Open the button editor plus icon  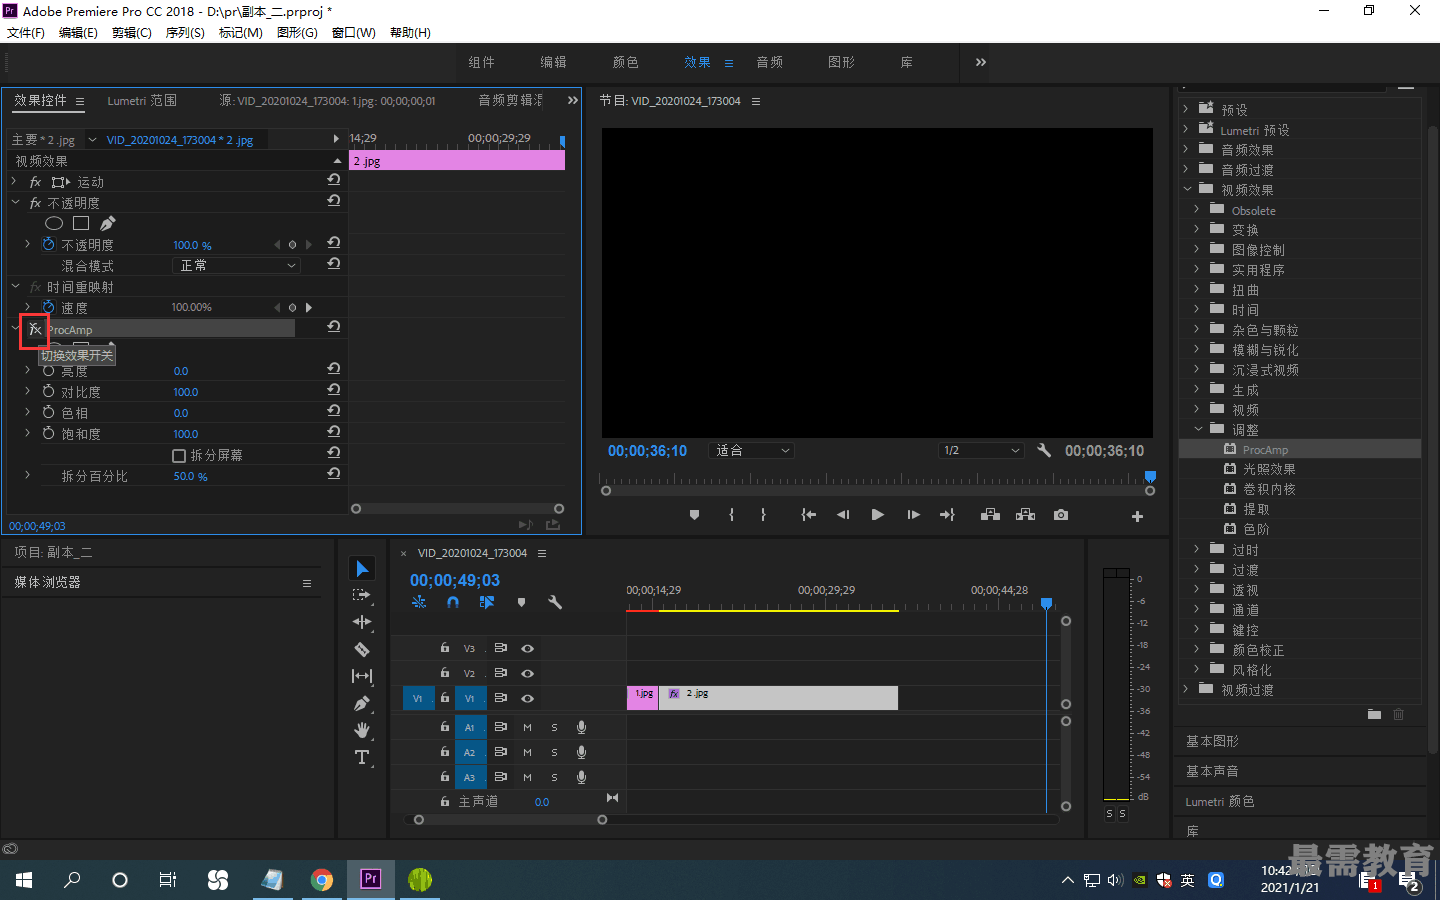pyautogui.click(x=1137, y=516)
